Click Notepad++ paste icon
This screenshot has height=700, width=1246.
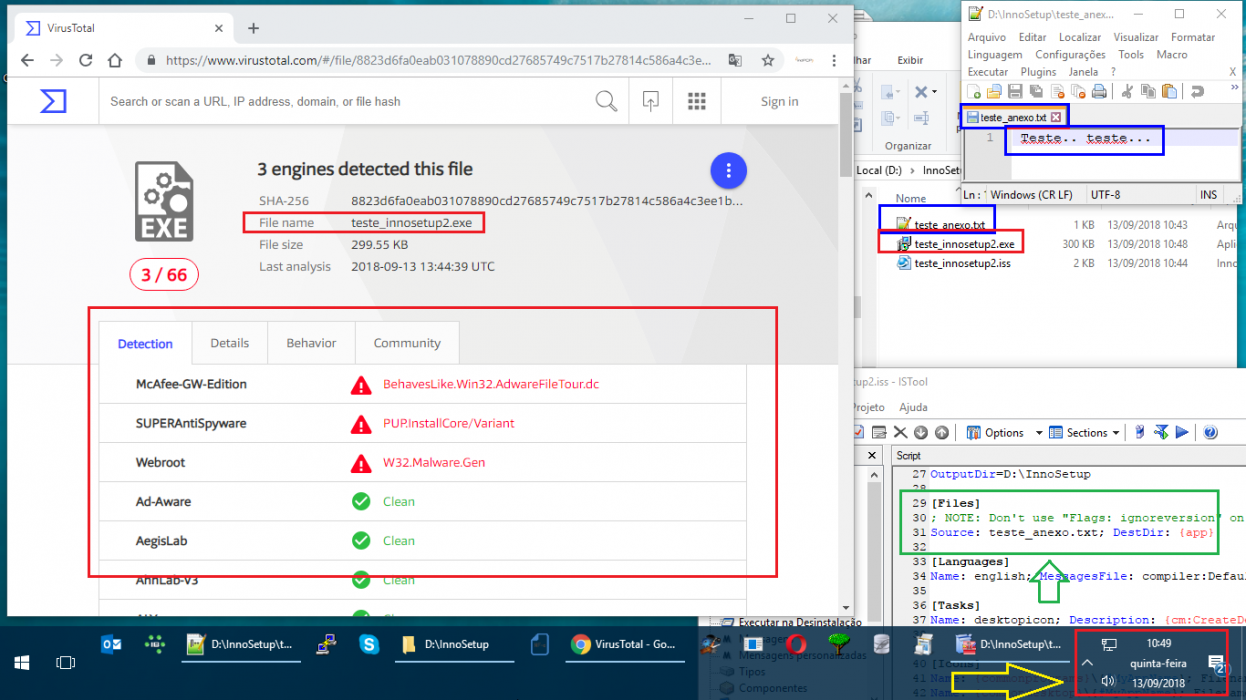click(x=1169, y=92)
